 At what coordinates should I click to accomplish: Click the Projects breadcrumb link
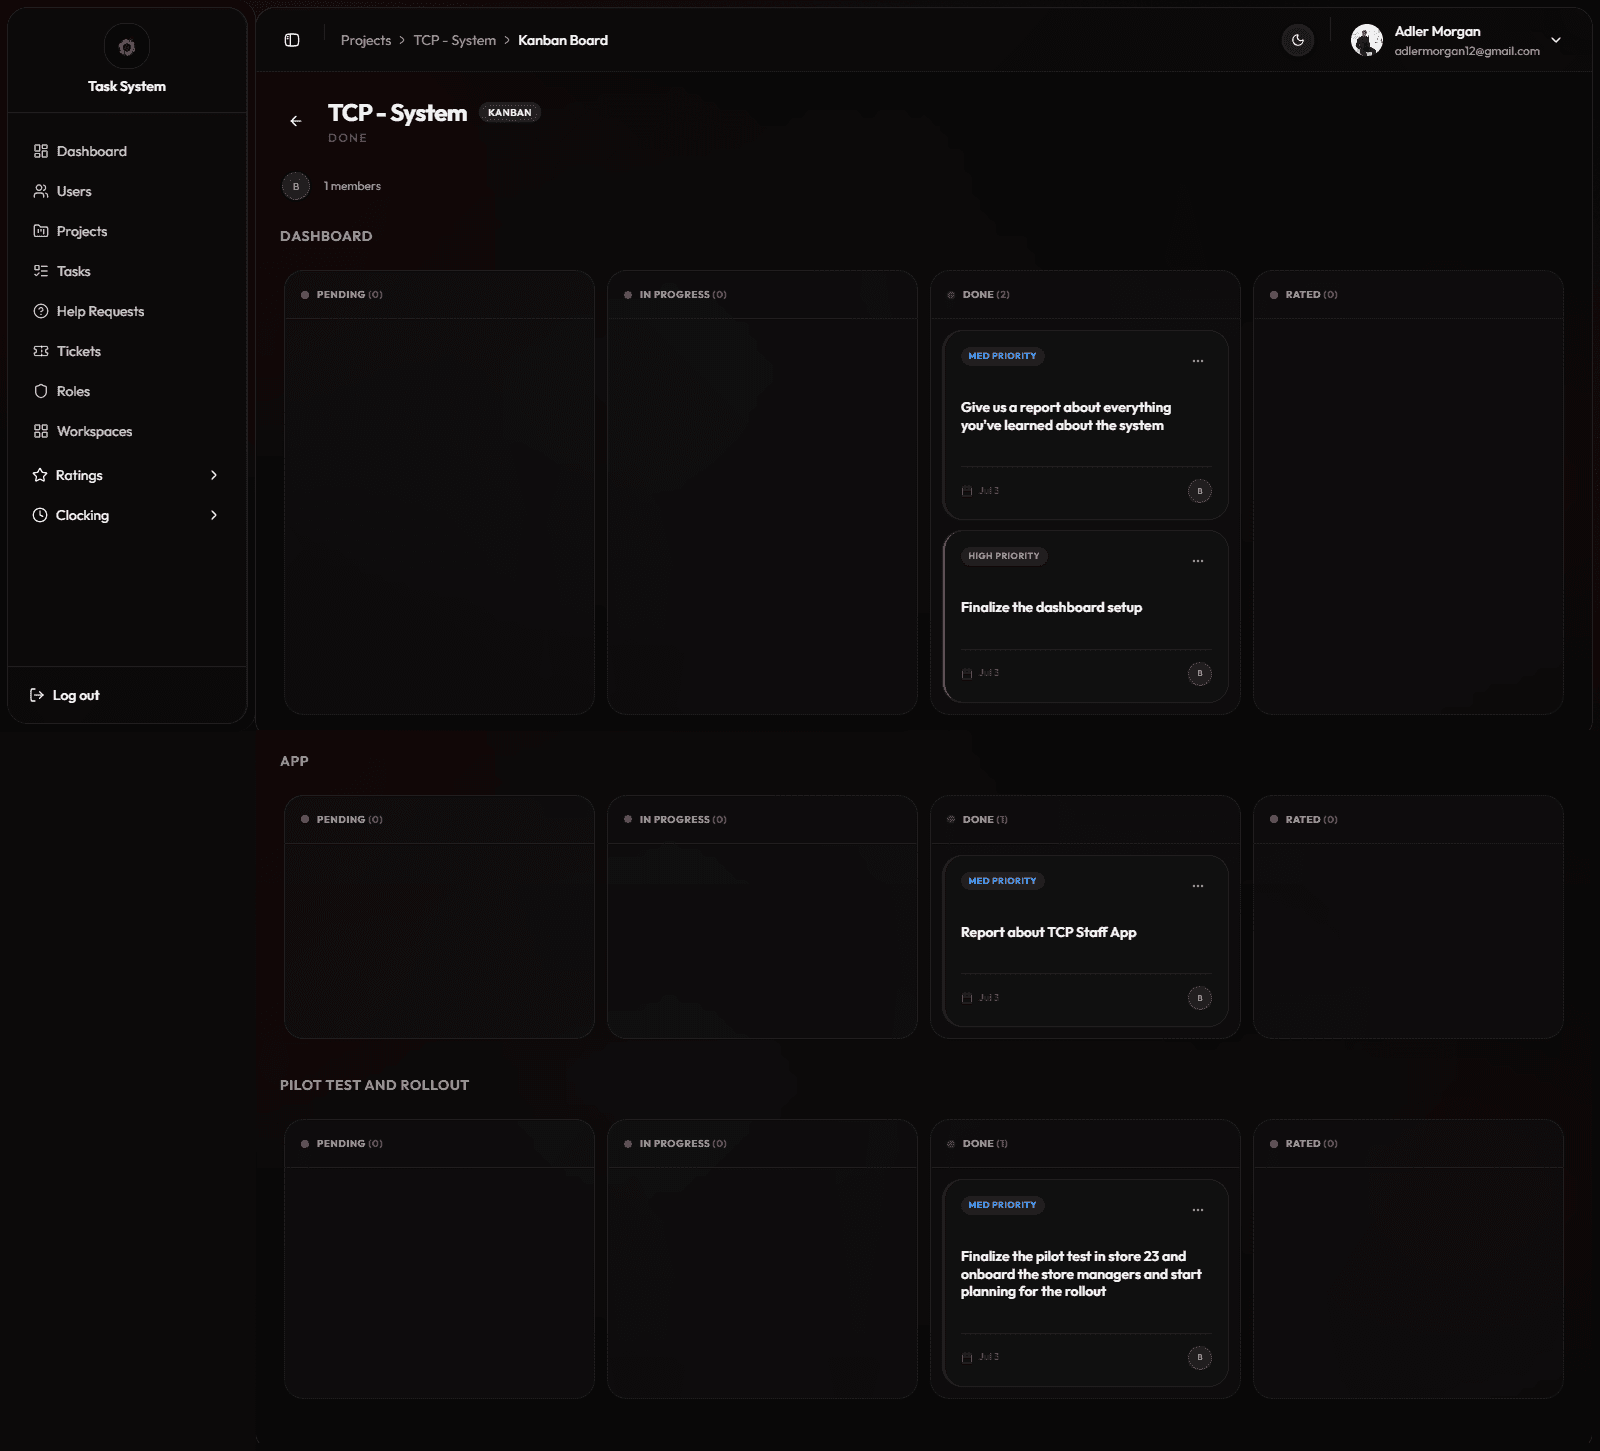point(366,40)
